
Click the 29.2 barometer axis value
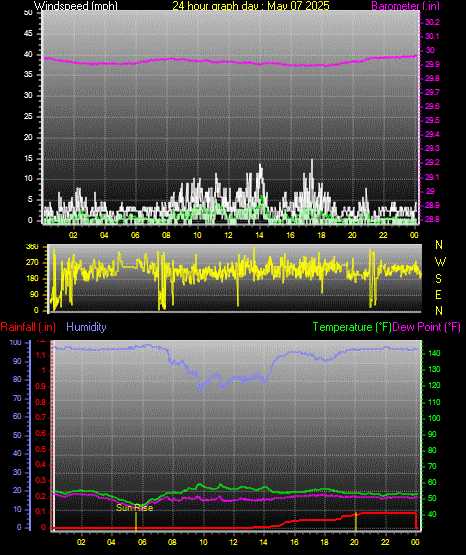click(432, 162)
